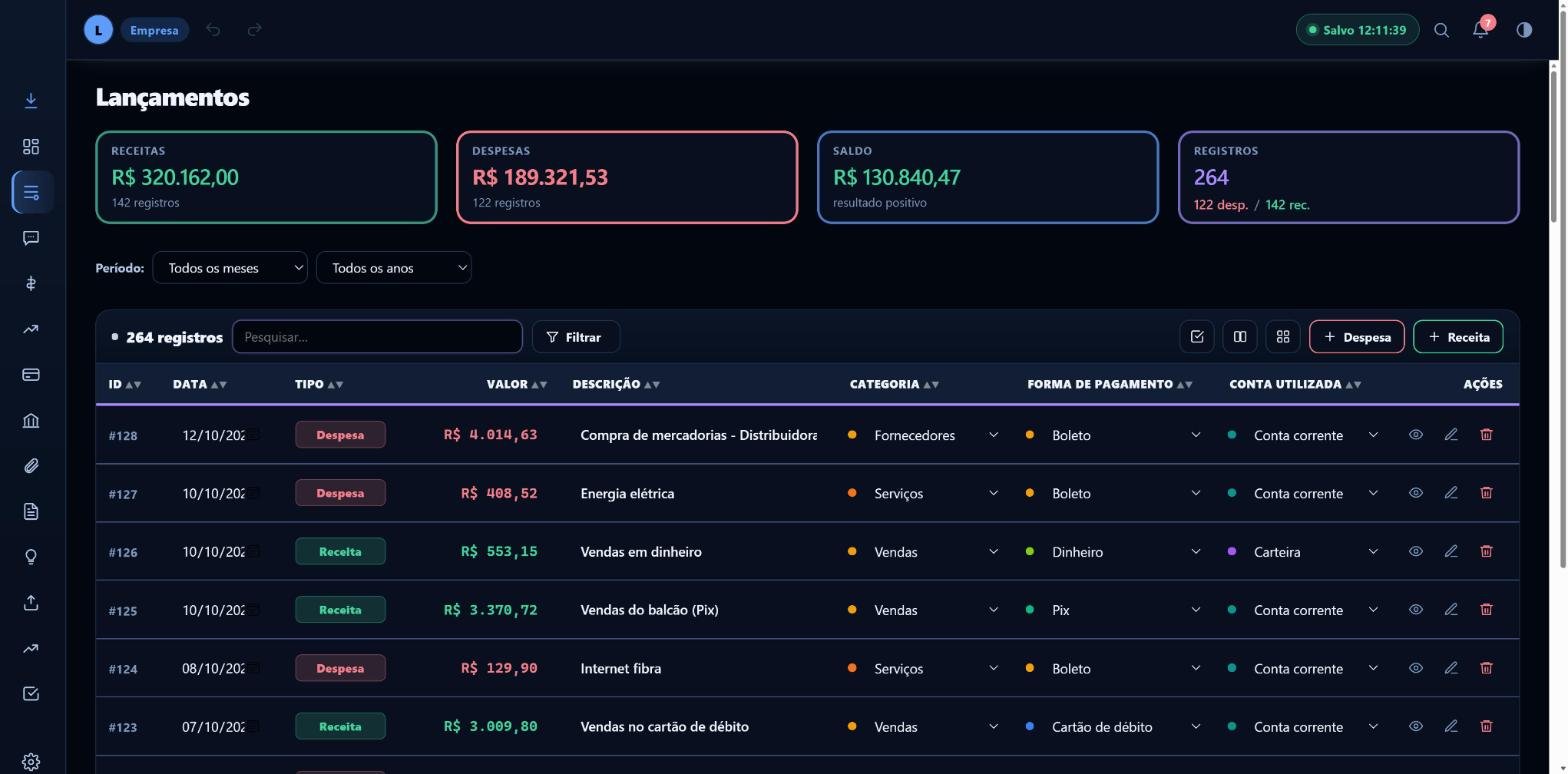Toggle dark/light theme contrast icon
The width and height of the screenshot is (1568, 774).
[x=1524, y=30]
